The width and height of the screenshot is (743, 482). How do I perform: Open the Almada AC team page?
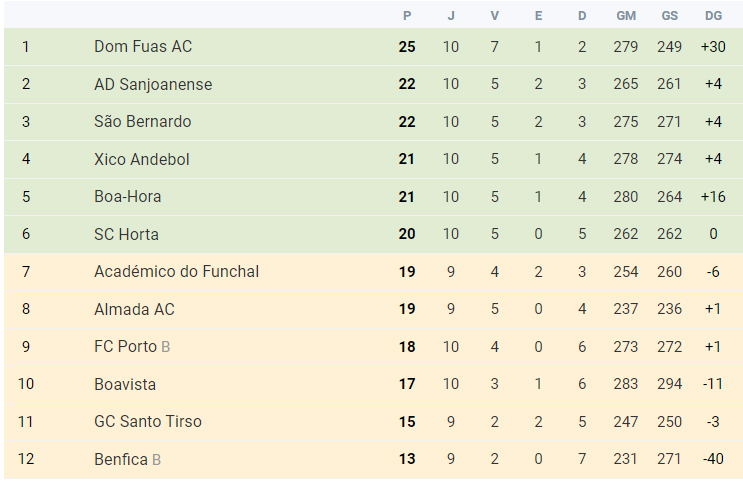pyautogui.click(x=134, y=309)
